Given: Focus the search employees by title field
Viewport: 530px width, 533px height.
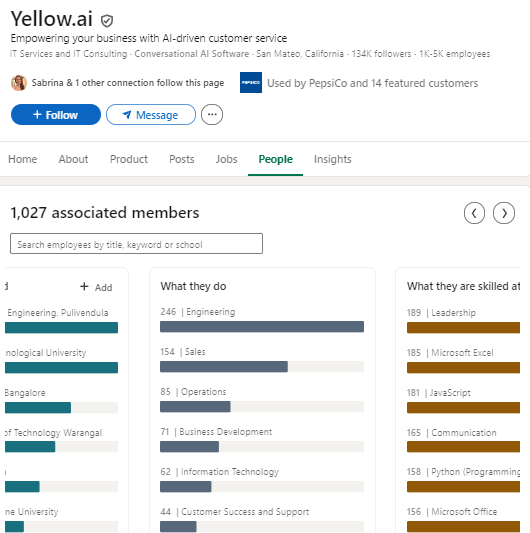Looking at the screenshot, I should pyautogui.click(x=136, y=244).
